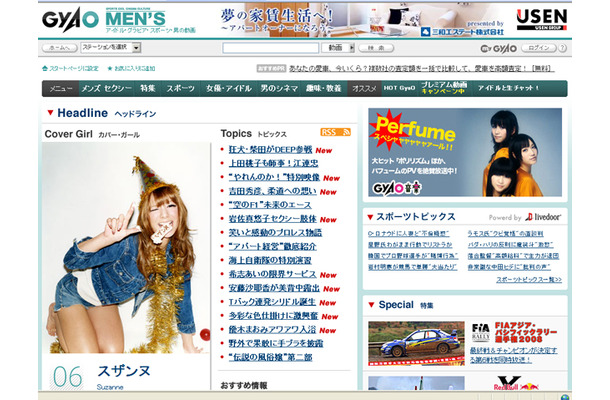Click the livedoor logo in sports topics
610x400 pixels.
click(543, 217)
